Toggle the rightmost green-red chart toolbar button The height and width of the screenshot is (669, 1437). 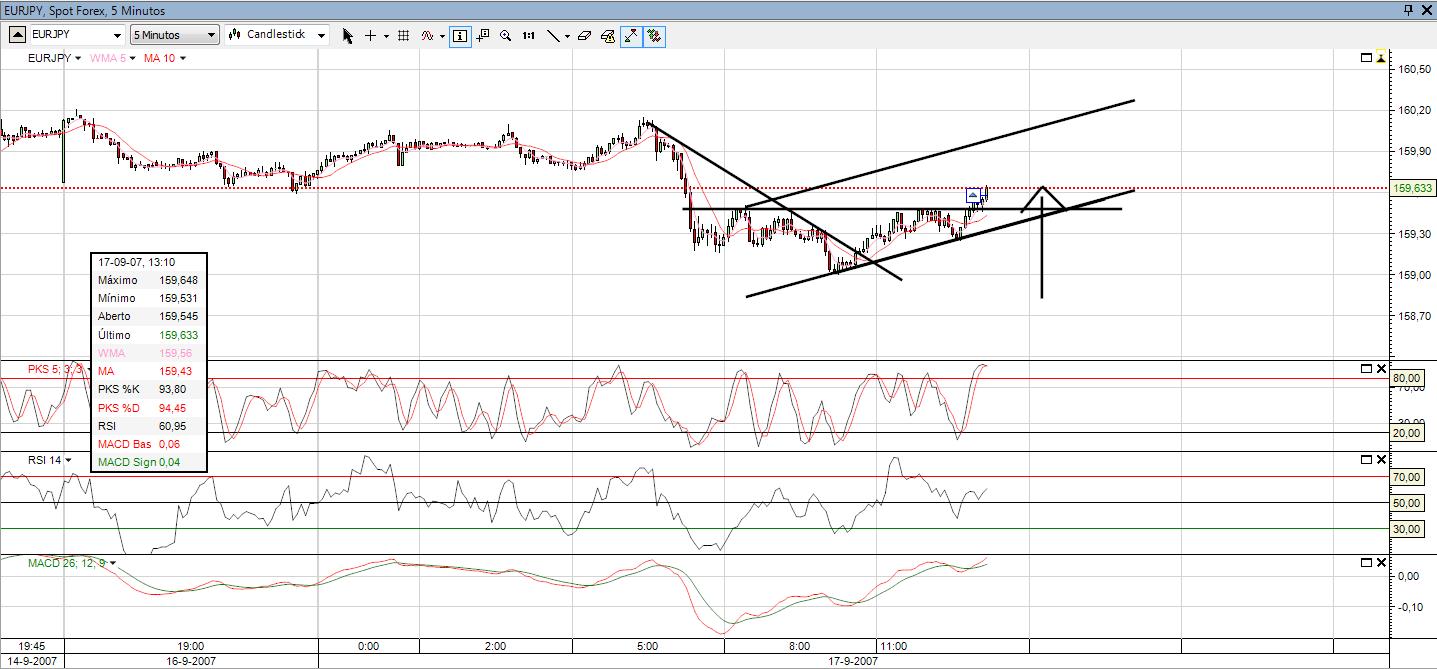click(654, 35)
